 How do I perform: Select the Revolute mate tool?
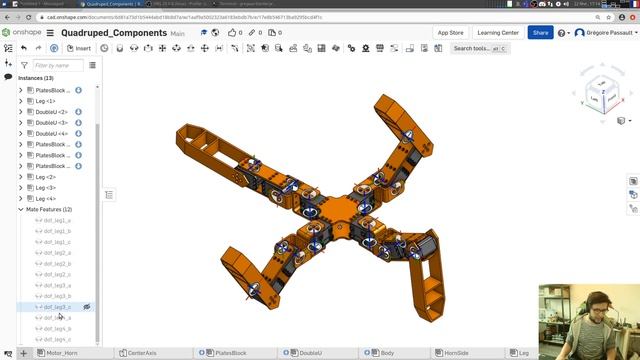pos(134,48)
